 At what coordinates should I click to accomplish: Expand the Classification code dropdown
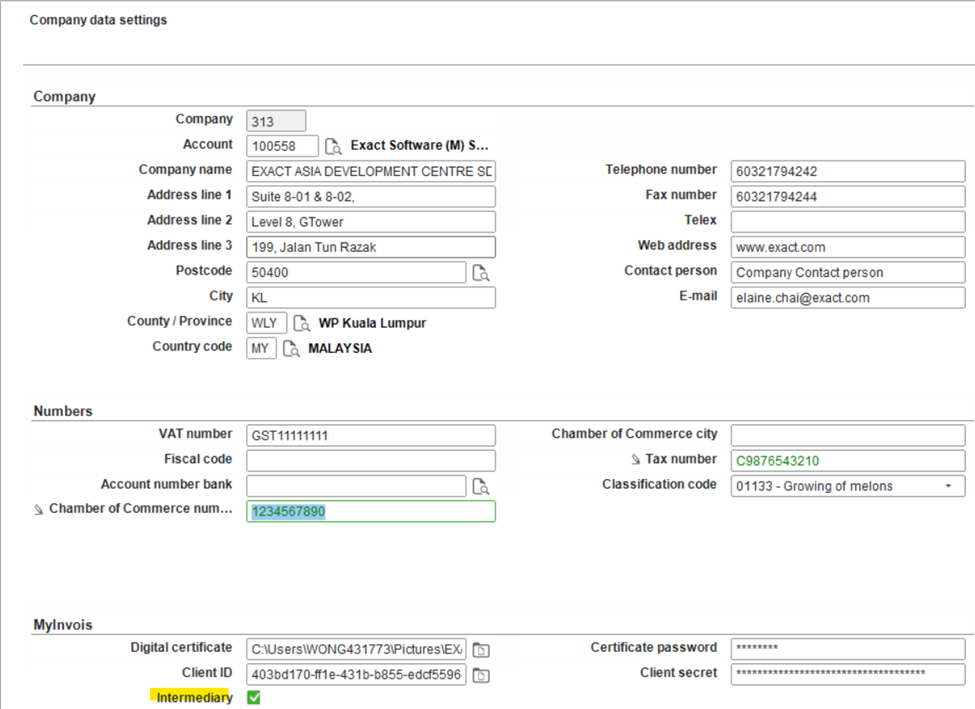[x=947, y=486]
